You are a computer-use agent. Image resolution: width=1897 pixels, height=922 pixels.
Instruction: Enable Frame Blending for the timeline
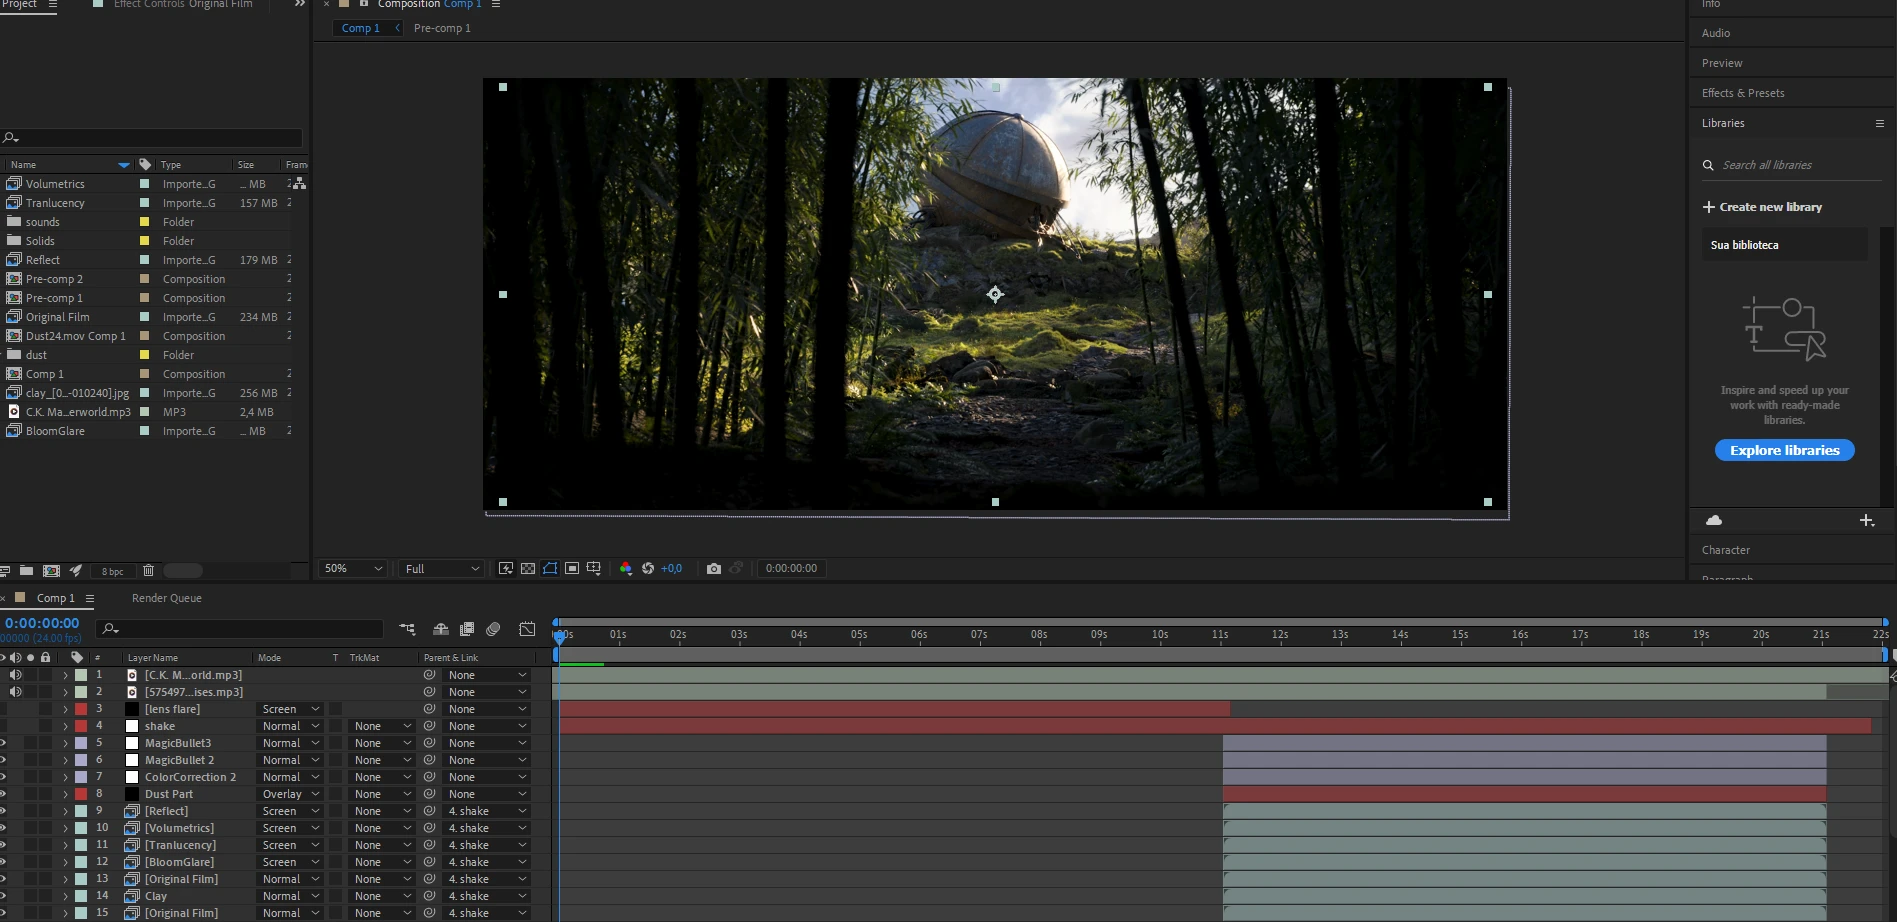467,629
